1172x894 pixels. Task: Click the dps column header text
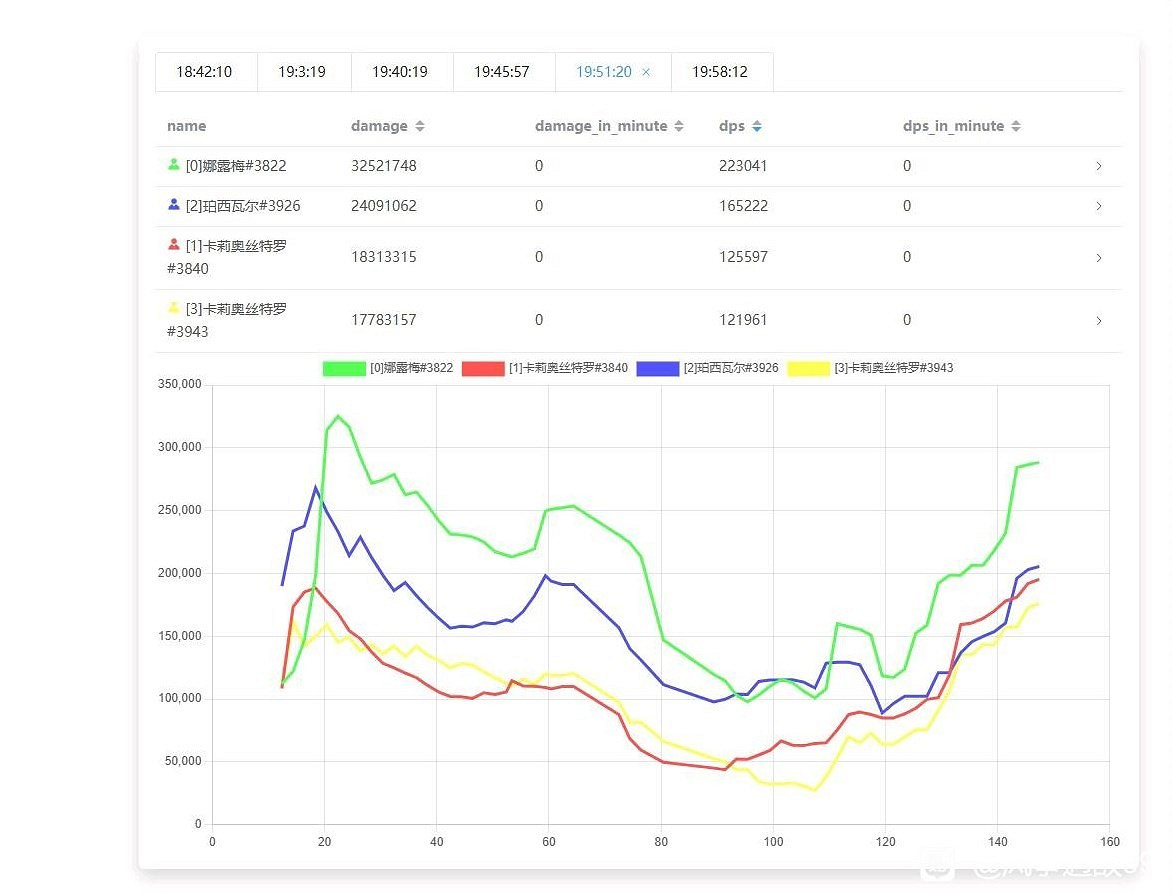(x=732, y=126)
